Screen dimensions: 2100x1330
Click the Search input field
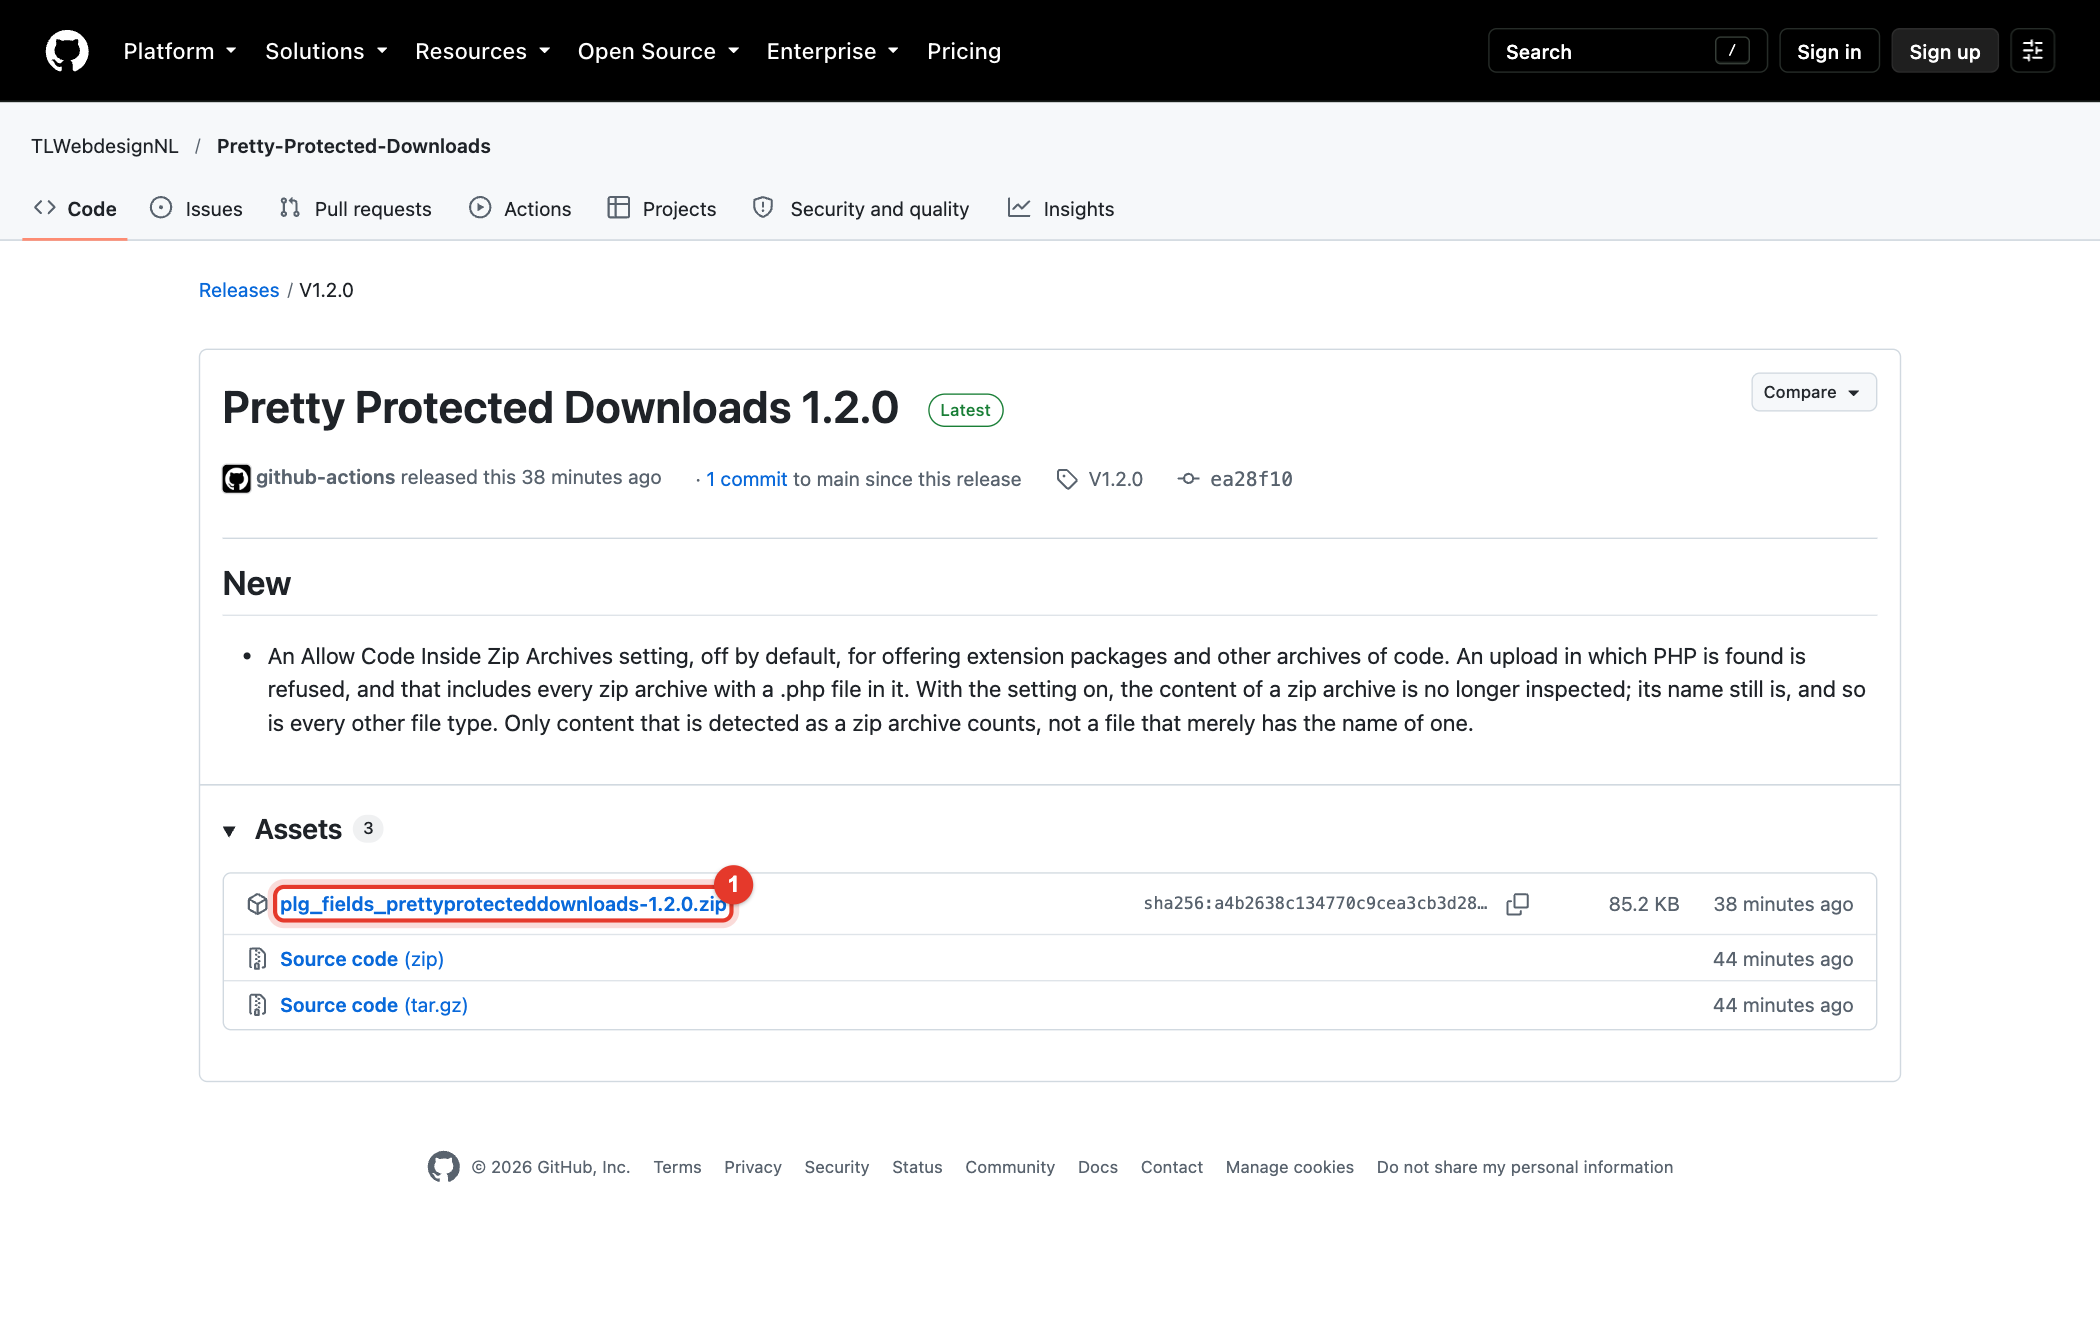[x=1627, y=51]
